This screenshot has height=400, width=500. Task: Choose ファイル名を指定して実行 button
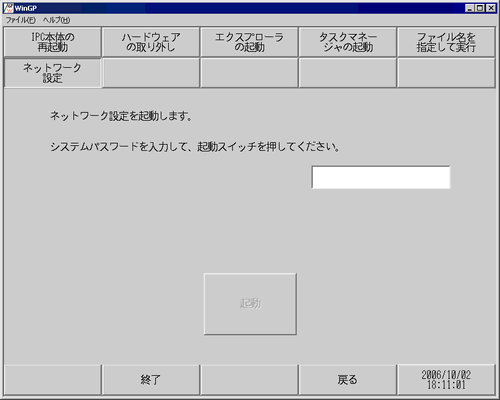(446, 42)
